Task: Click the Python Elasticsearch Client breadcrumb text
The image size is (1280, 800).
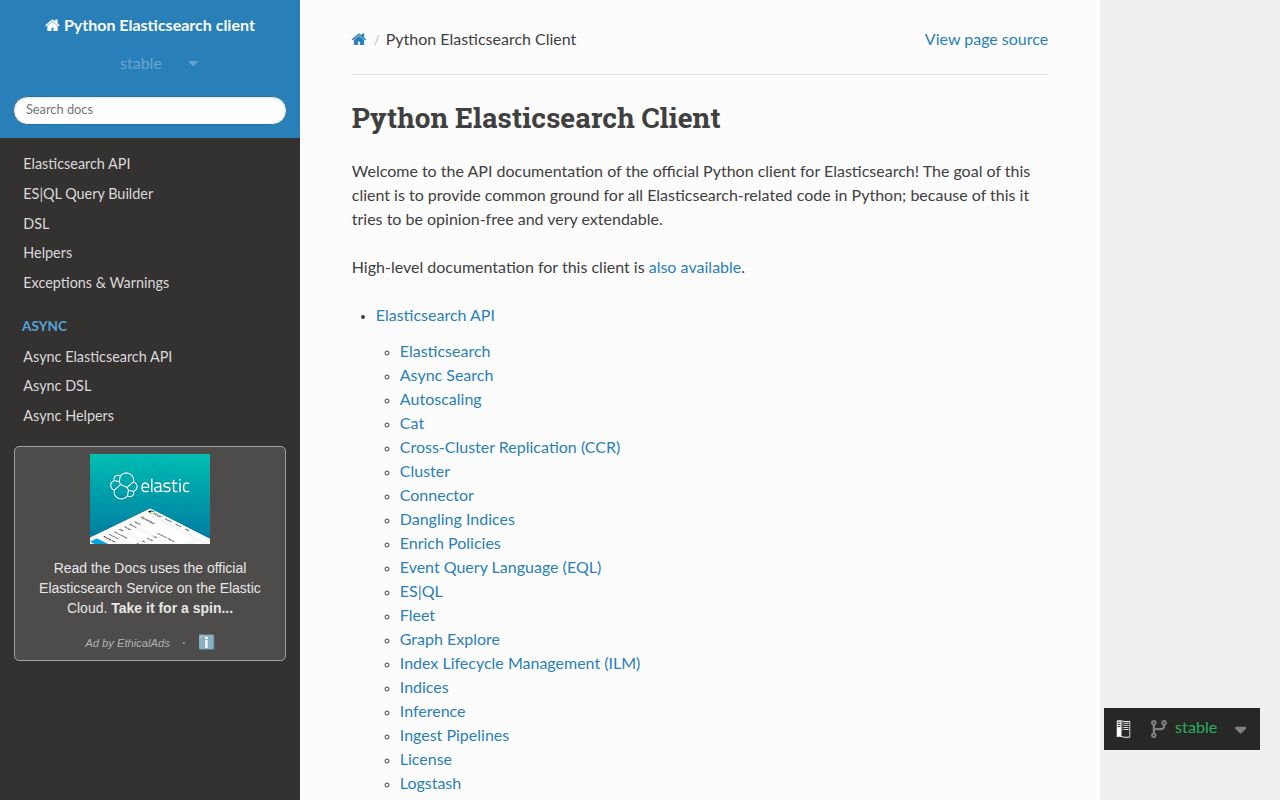Action: (x=481, y=40)
